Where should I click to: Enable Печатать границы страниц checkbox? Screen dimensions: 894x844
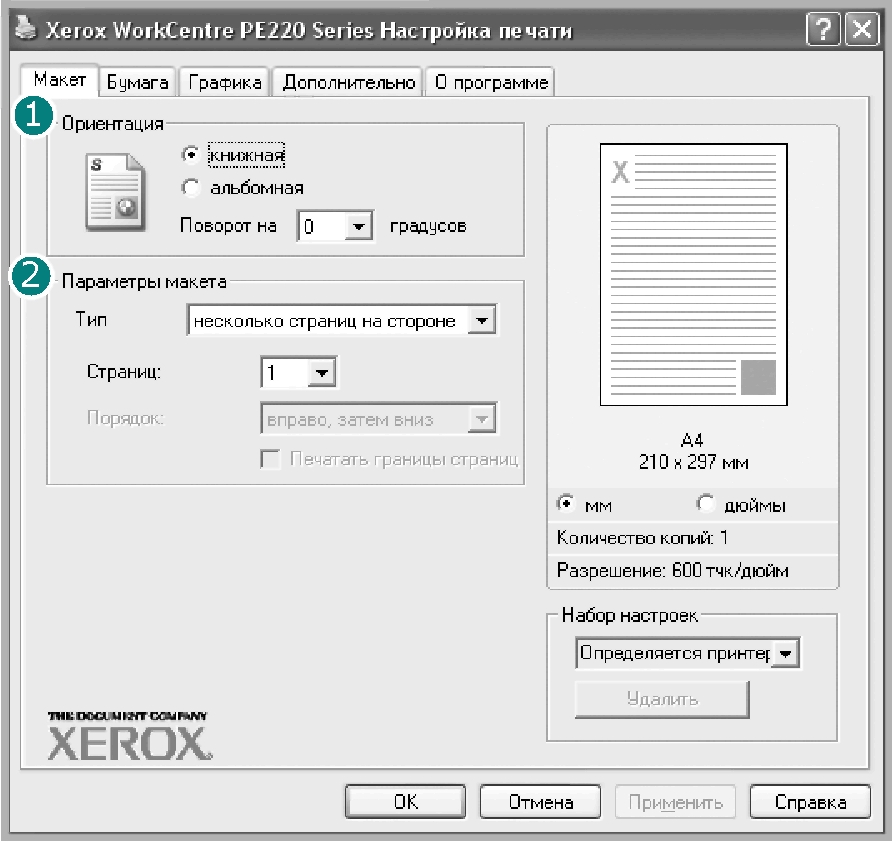coord(270,459)
